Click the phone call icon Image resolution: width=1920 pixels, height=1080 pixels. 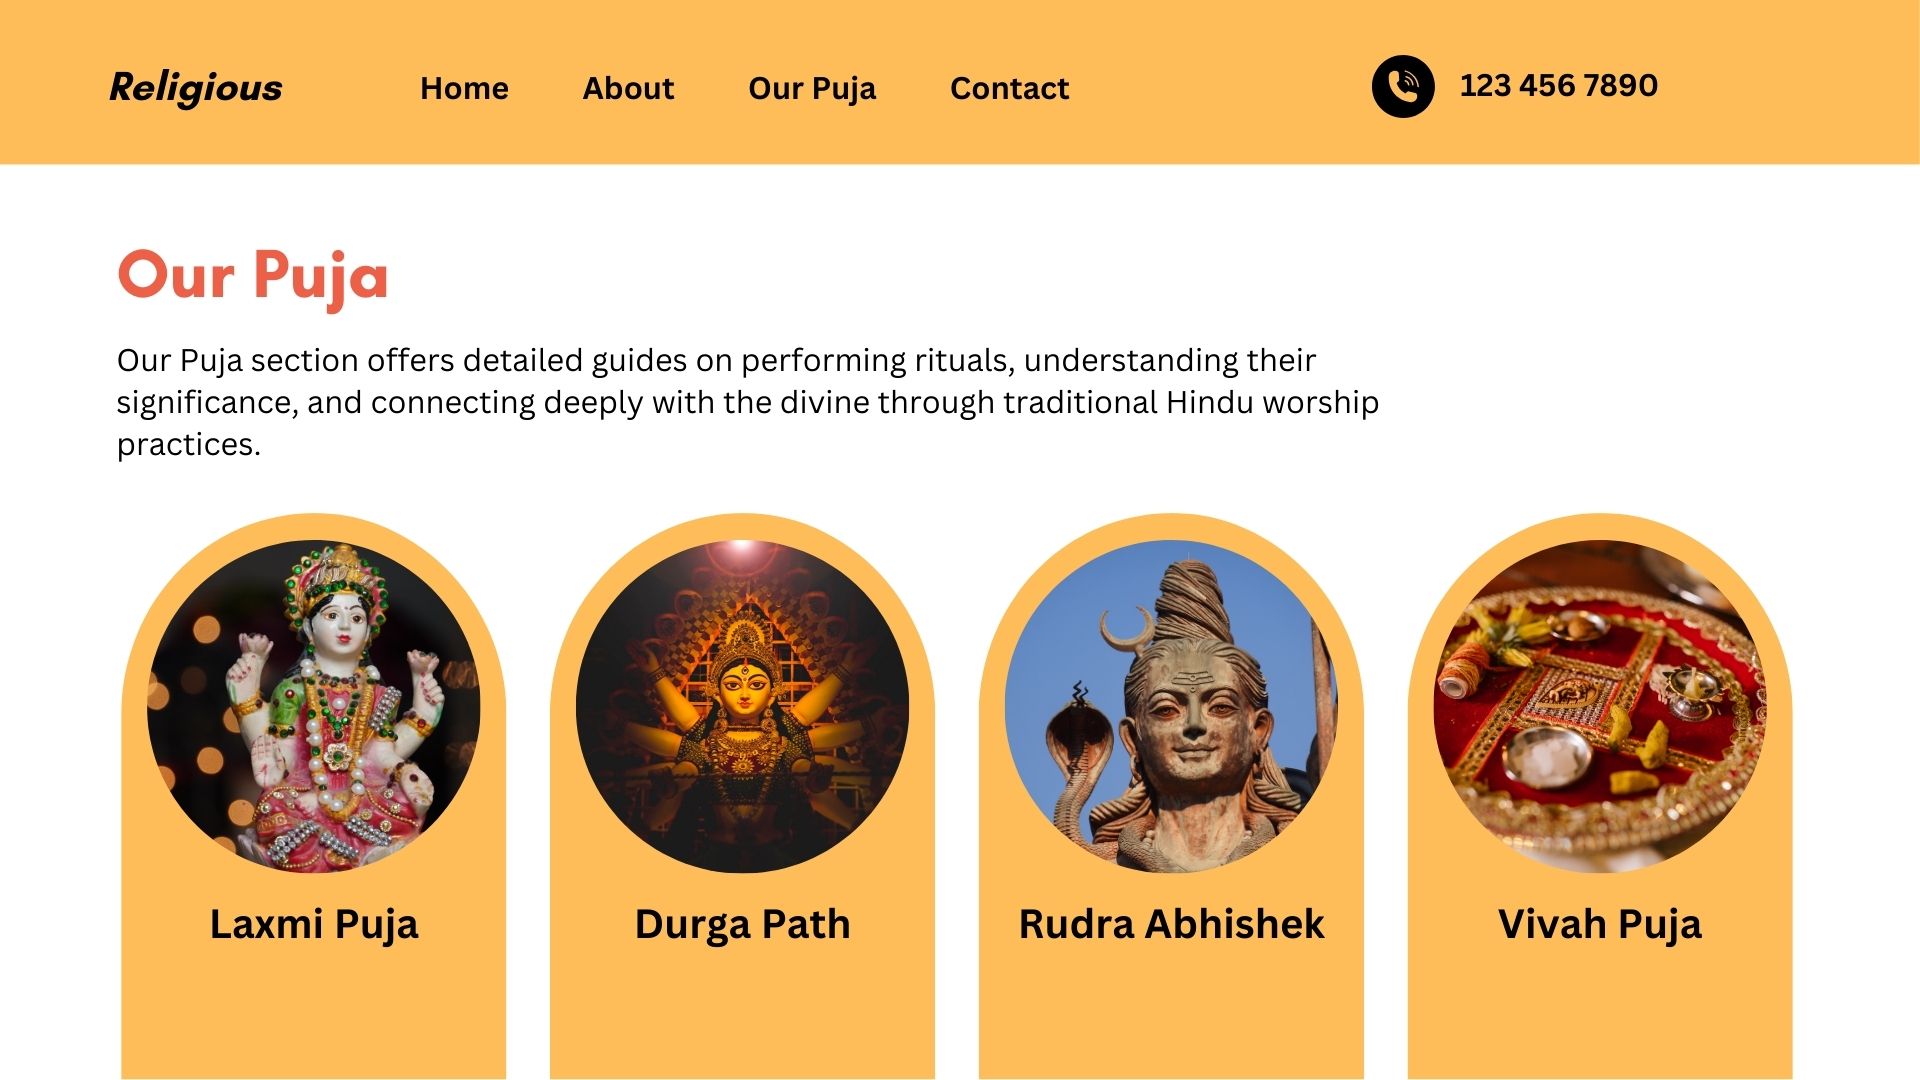pos(1403,86)
